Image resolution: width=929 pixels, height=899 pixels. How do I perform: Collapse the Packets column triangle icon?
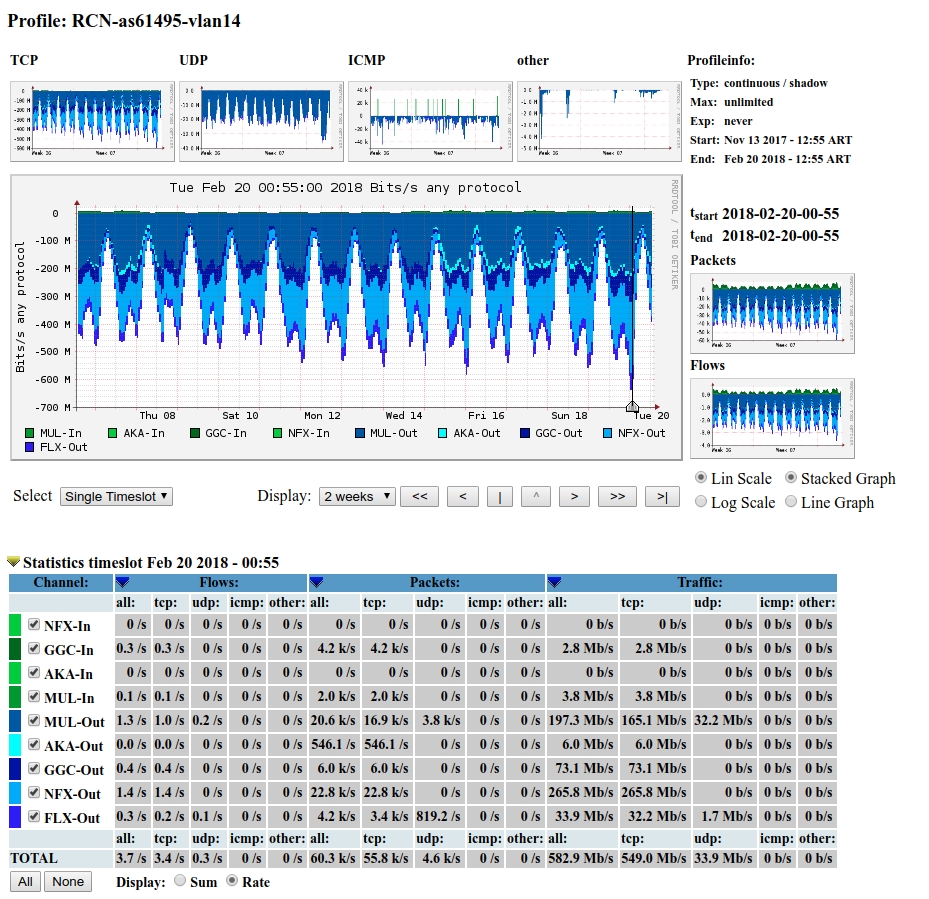point(316,582)
